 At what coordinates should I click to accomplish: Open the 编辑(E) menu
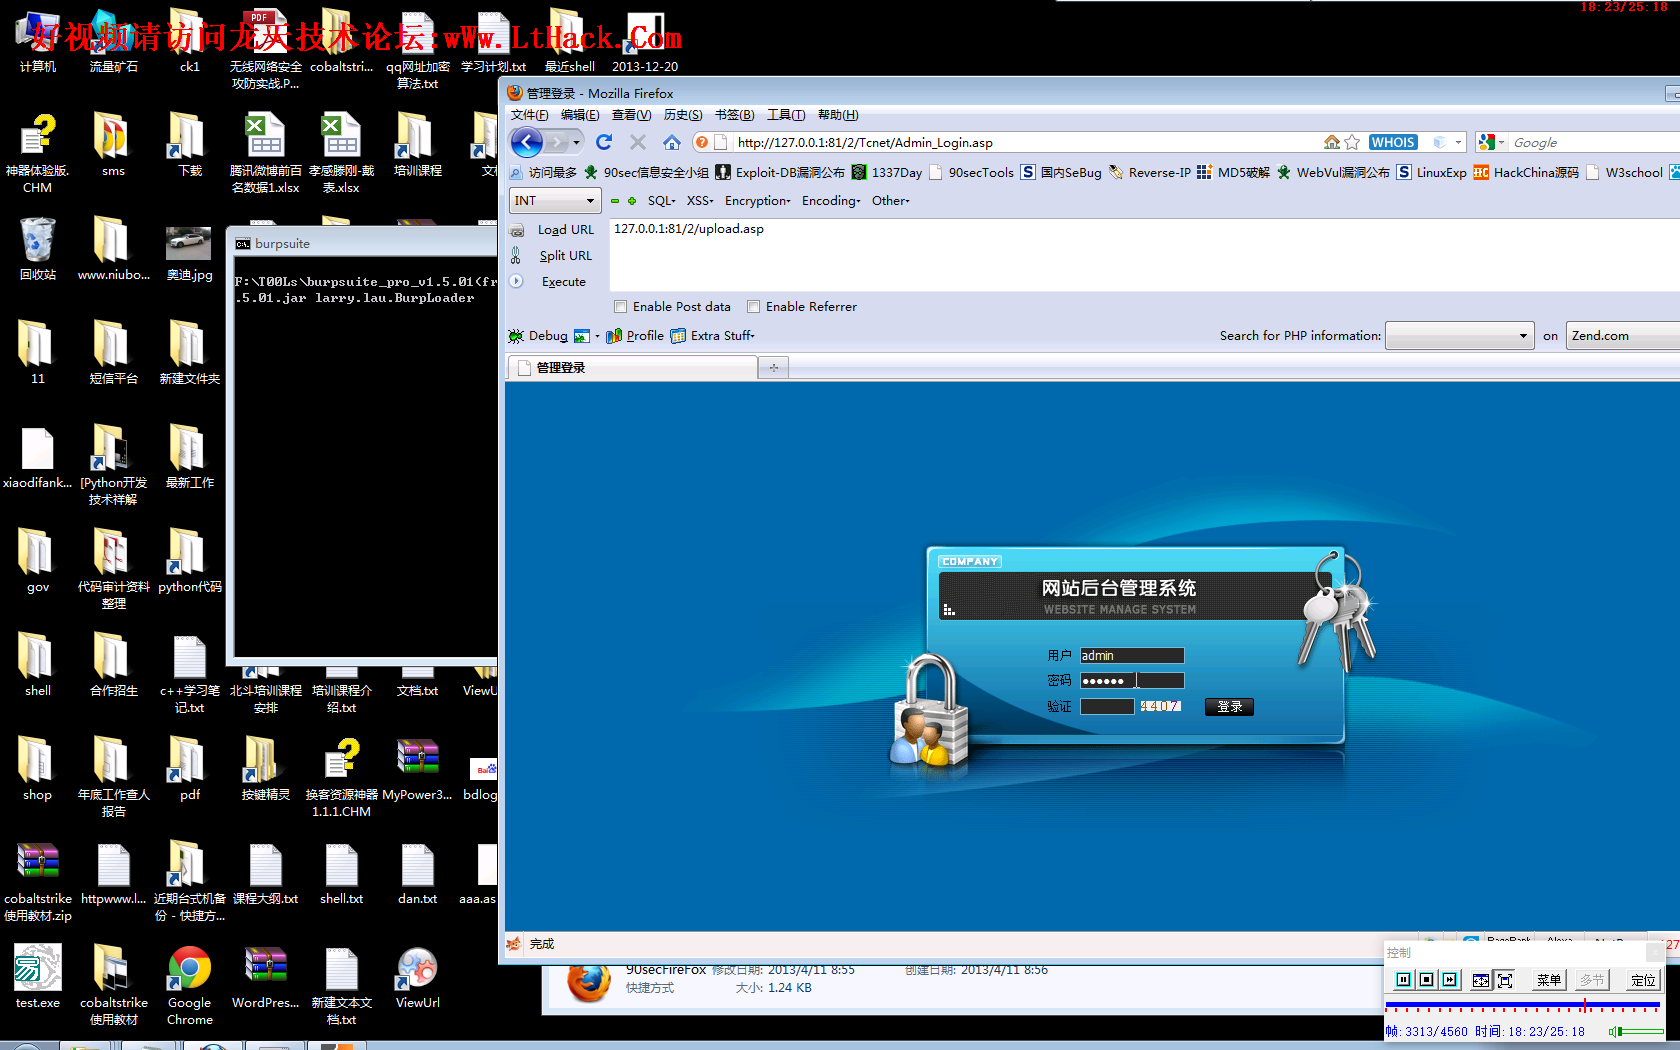[x=580, y=115]
